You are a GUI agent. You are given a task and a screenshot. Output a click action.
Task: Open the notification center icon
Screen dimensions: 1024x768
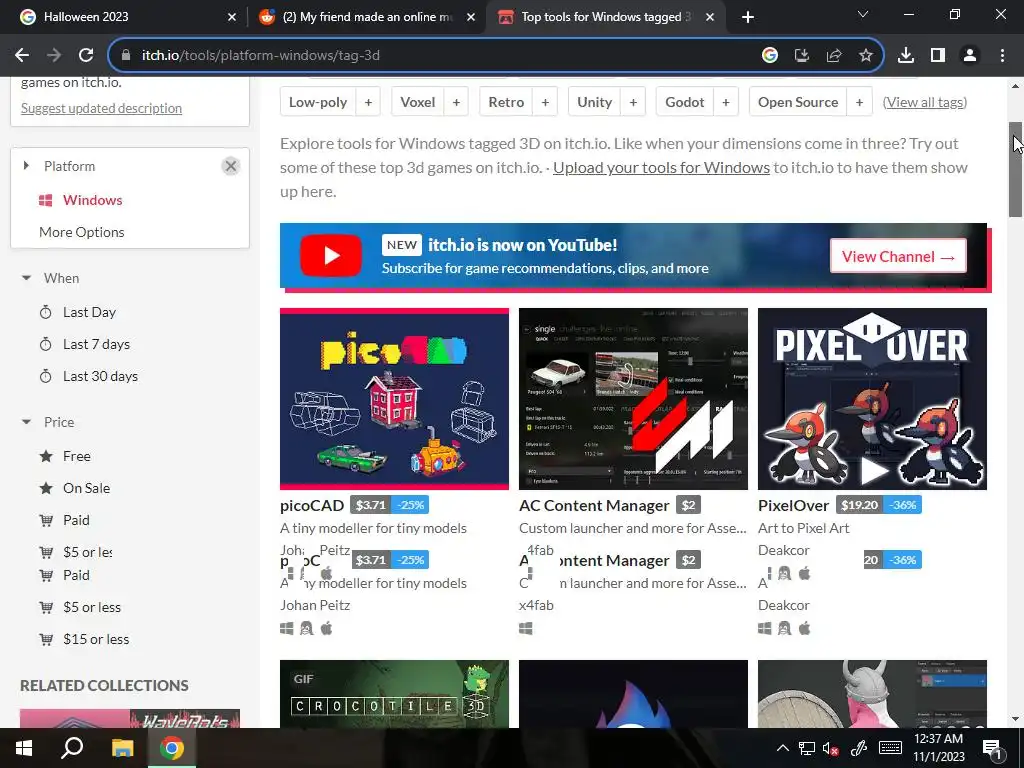click(992, 748)
